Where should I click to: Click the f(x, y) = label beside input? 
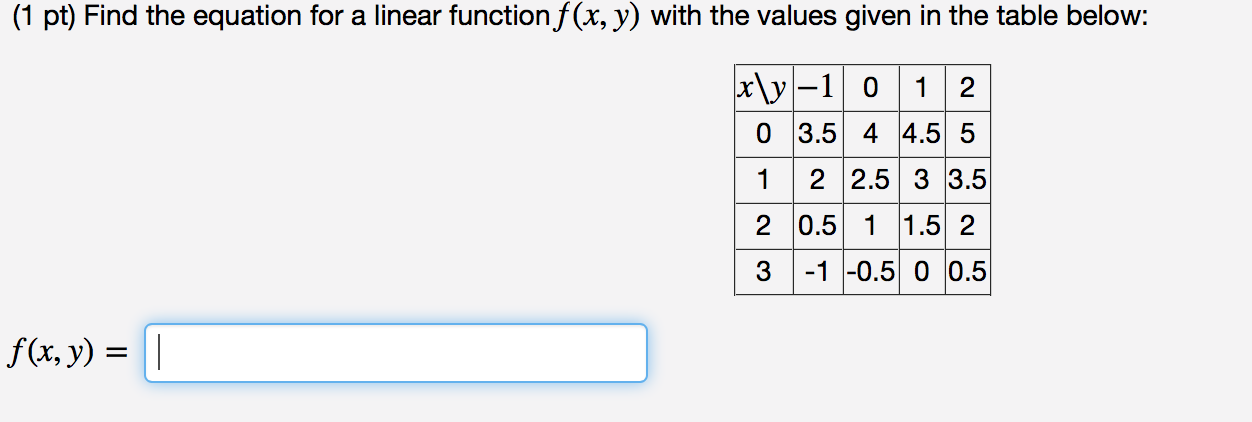(70, 353)
